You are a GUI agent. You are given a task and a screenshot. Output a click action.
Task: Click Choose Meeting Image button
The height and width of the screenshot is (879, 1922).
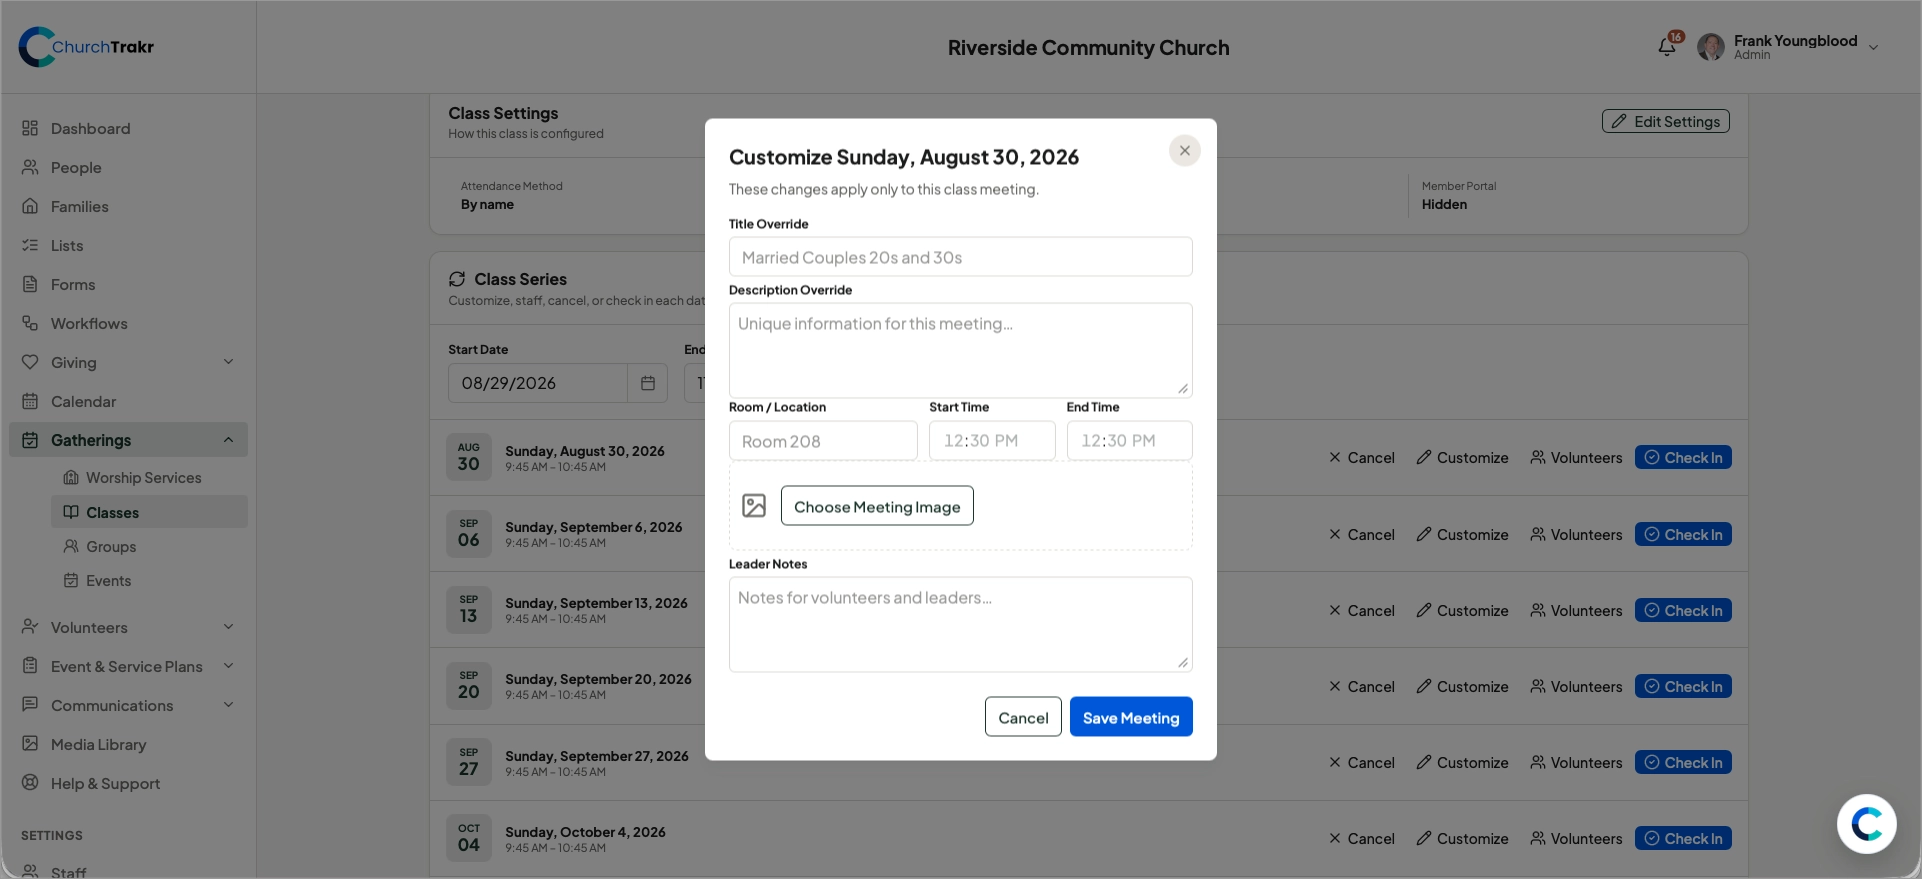tap(877, 506)
